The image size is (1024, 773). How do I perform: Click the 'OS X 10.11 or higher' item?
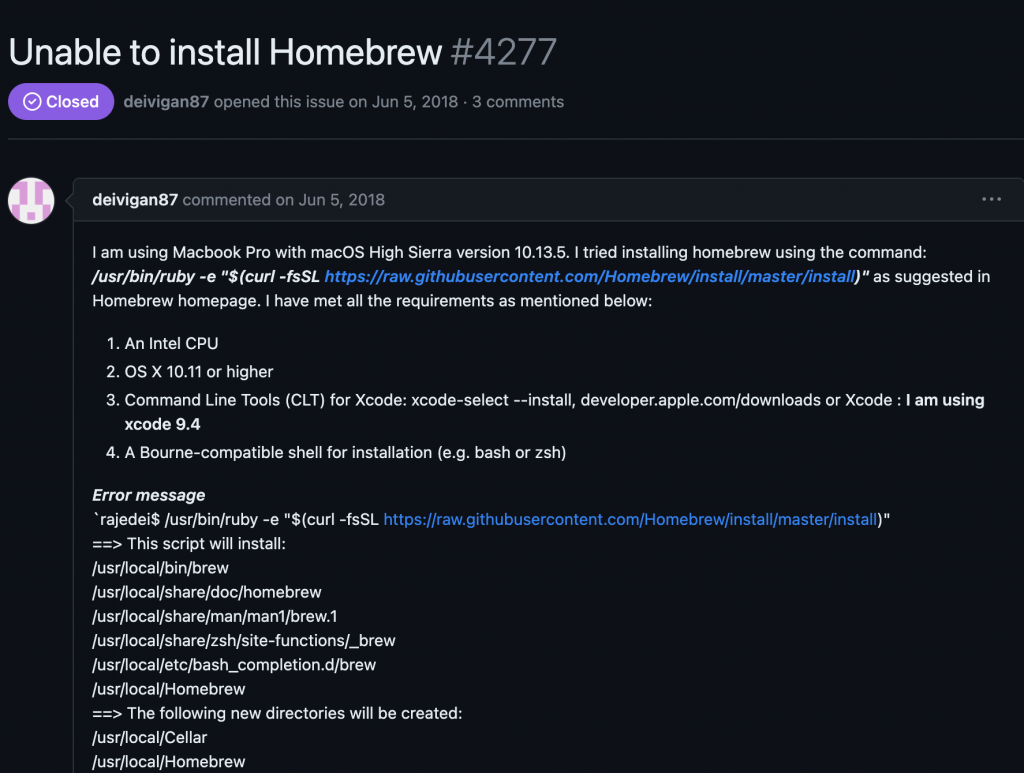(199, 371)
